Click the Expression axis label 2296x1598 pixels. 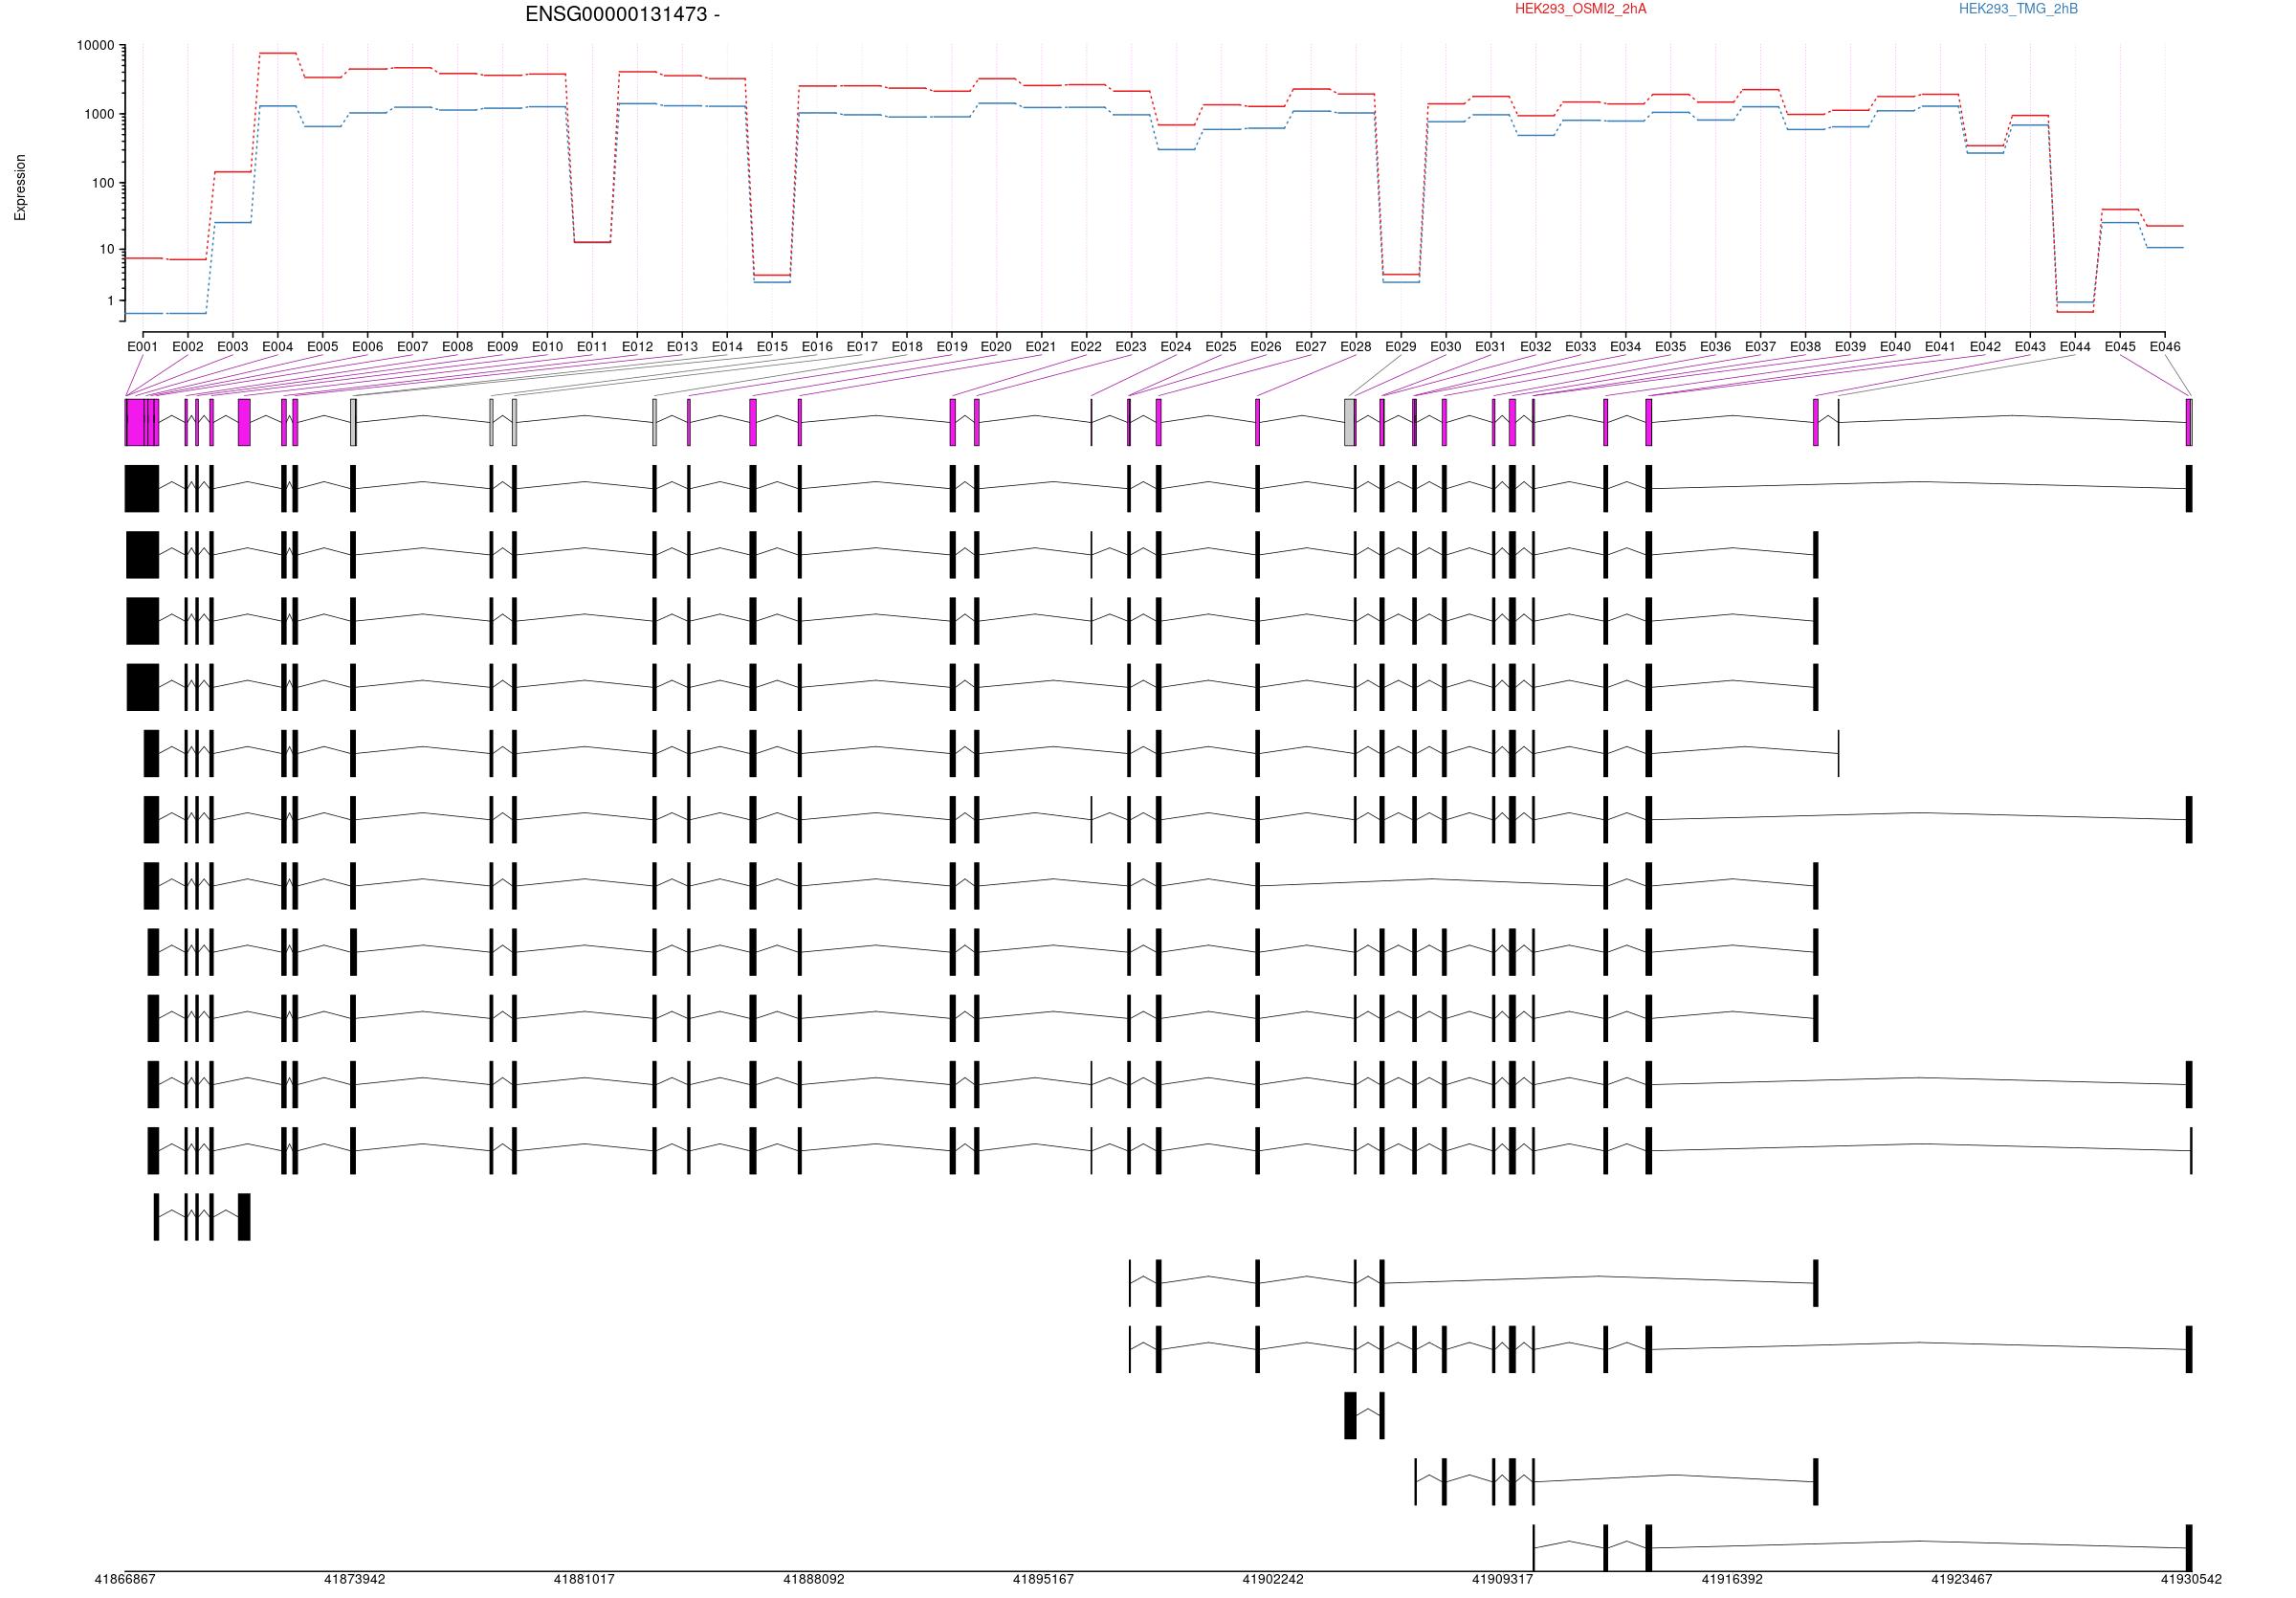click(20, 187)
